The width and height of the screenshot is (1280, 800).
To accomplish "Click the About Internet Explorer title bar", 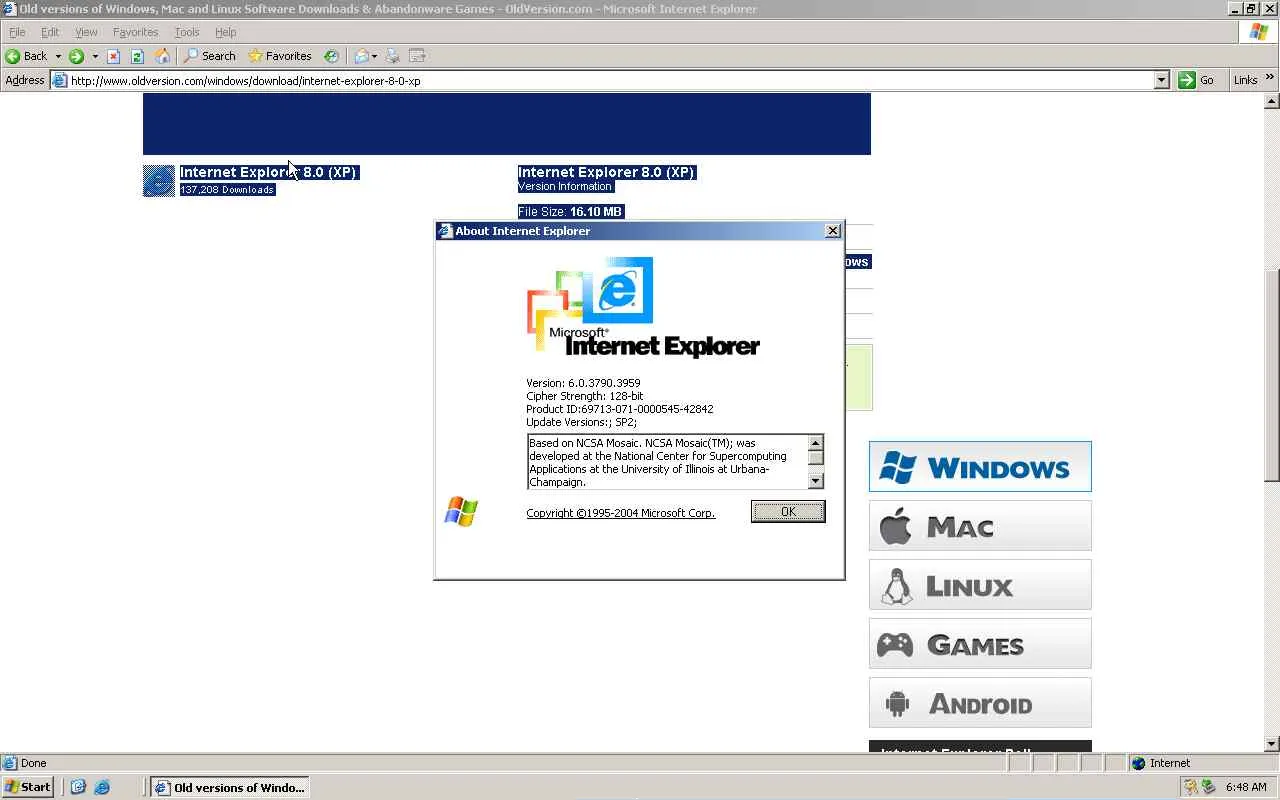I will tap(639, 231).
